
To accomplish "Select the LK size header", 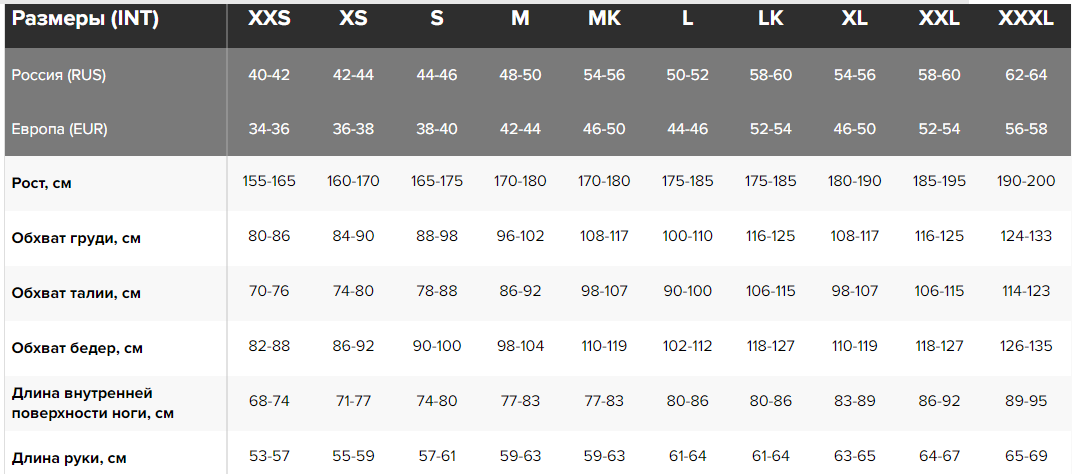I will (771, 19).
